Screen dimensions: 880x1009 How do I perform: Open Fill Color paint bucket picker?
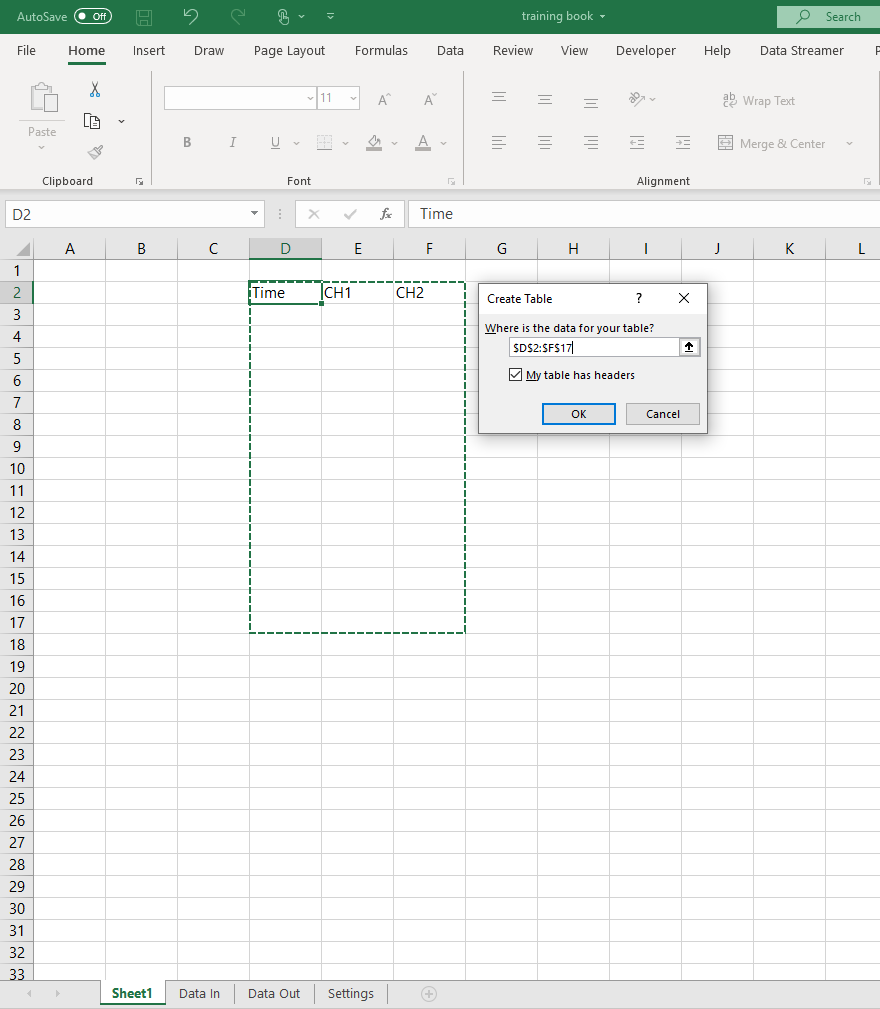[374, 142]
